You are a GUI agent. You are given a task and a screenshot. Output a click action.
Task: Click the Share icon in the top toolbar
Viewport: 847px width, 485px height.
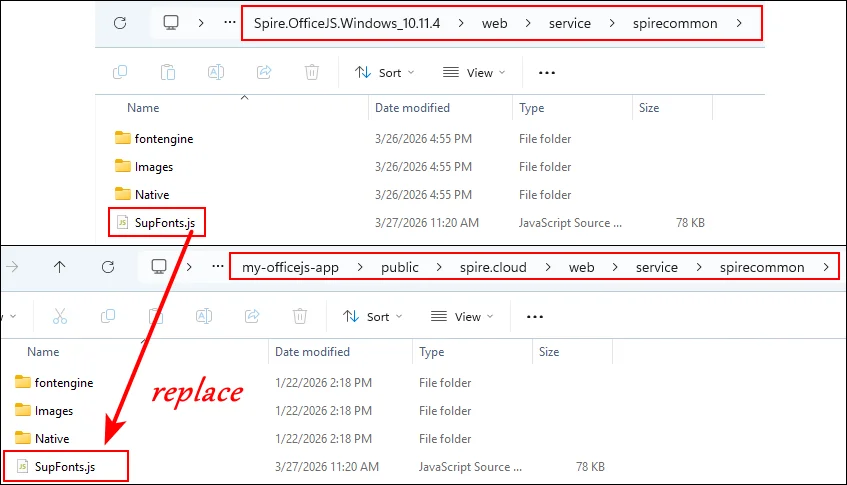pyautogui.click(x=265, y=72)
